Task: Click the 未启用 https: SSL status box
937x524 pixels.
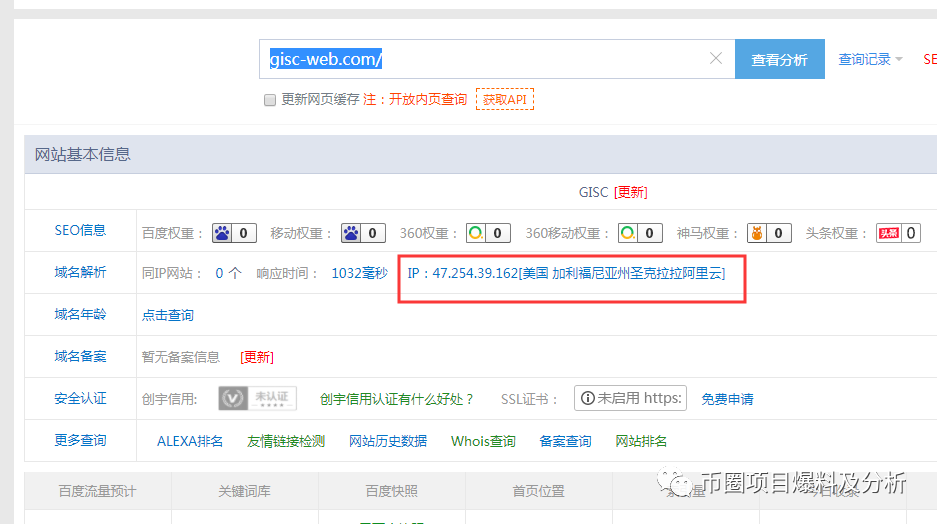Action: tap(630, 398)
